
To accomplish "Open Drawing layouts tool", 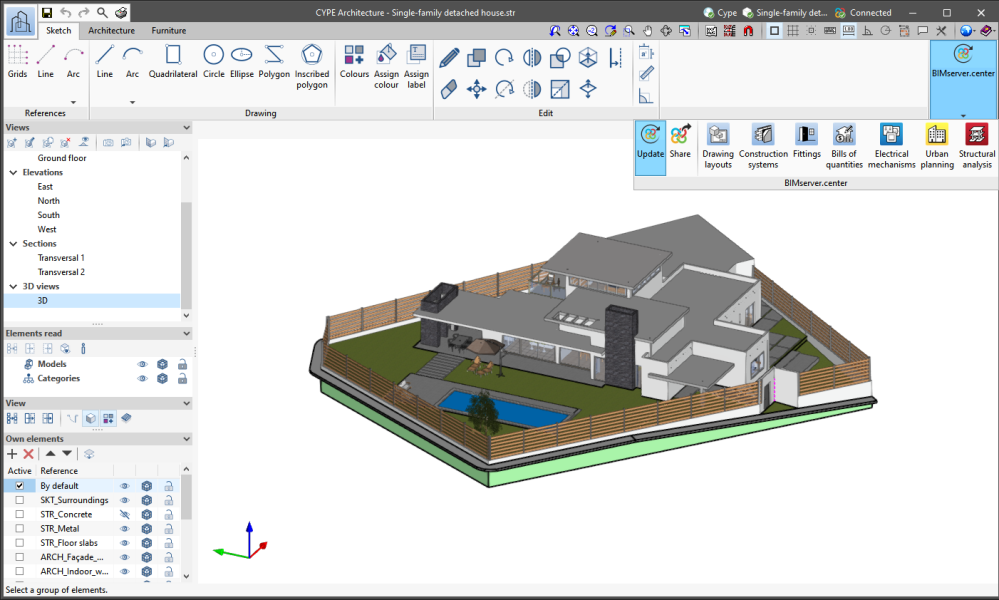I will coord(718,144).
